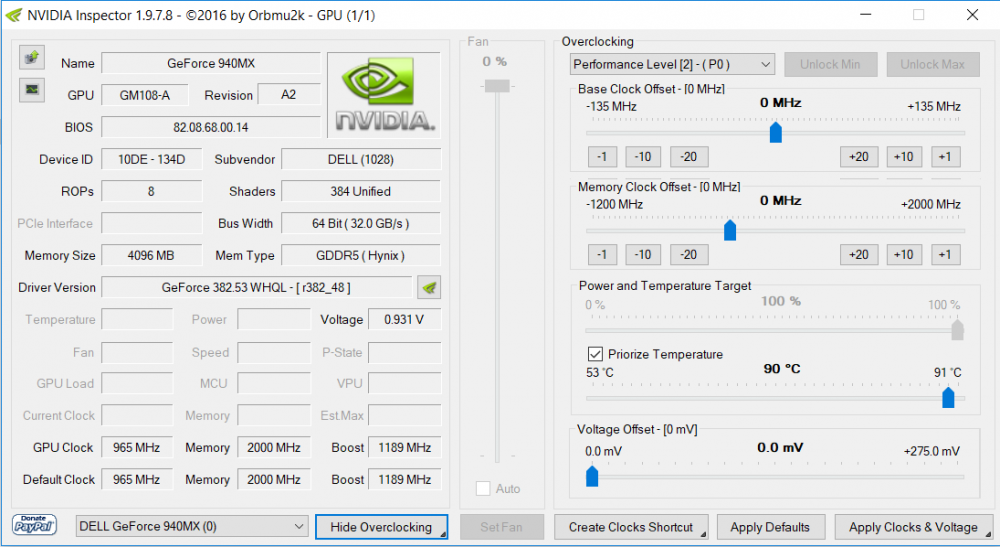Increase Base Clock Offset by 1

[x=946, y=157]
